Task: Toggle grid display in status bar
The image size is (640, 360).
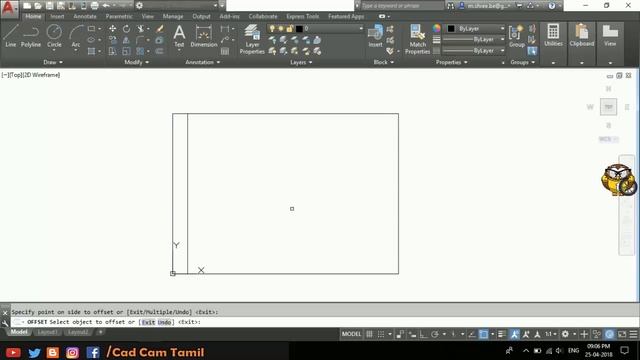Action: [x=369, y=334]
